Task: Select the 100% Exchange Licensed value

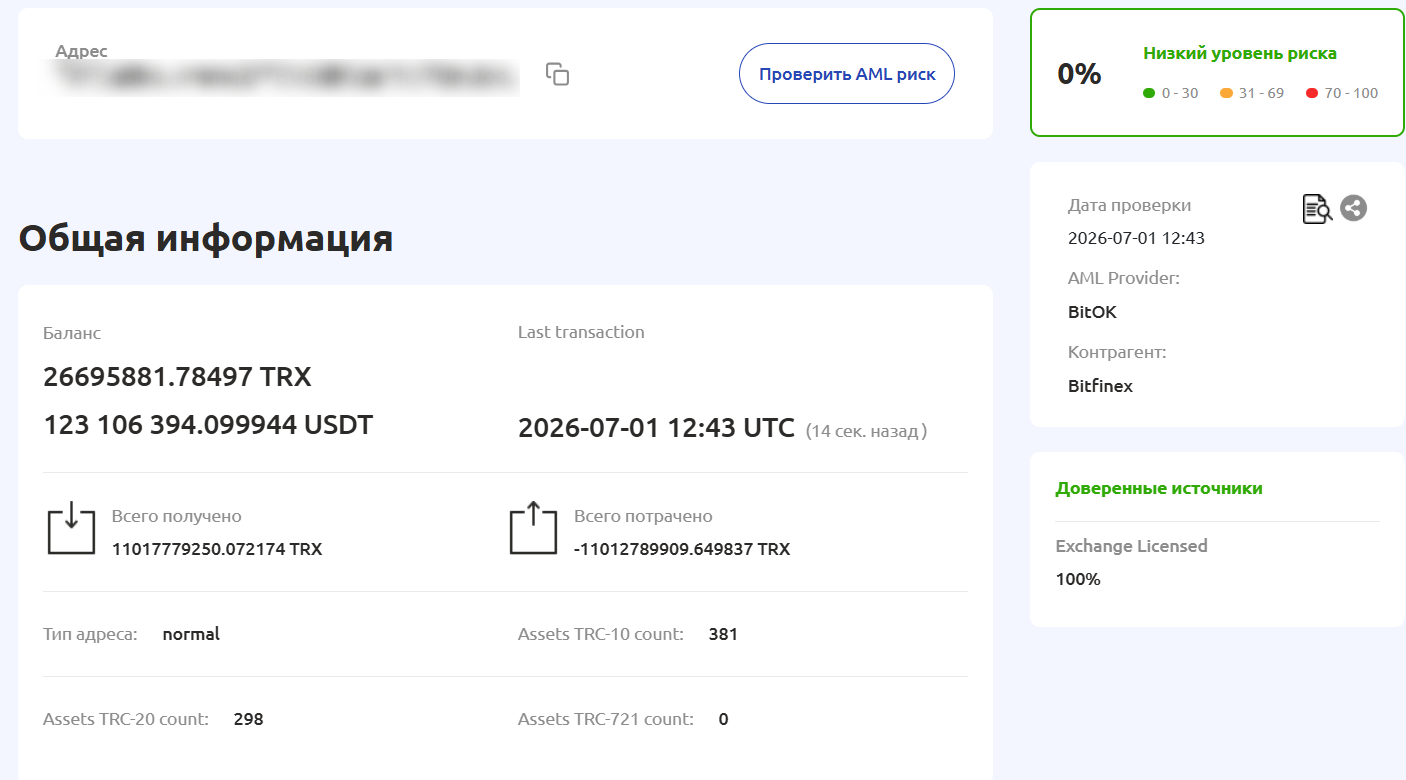Action: [1078, 579]
